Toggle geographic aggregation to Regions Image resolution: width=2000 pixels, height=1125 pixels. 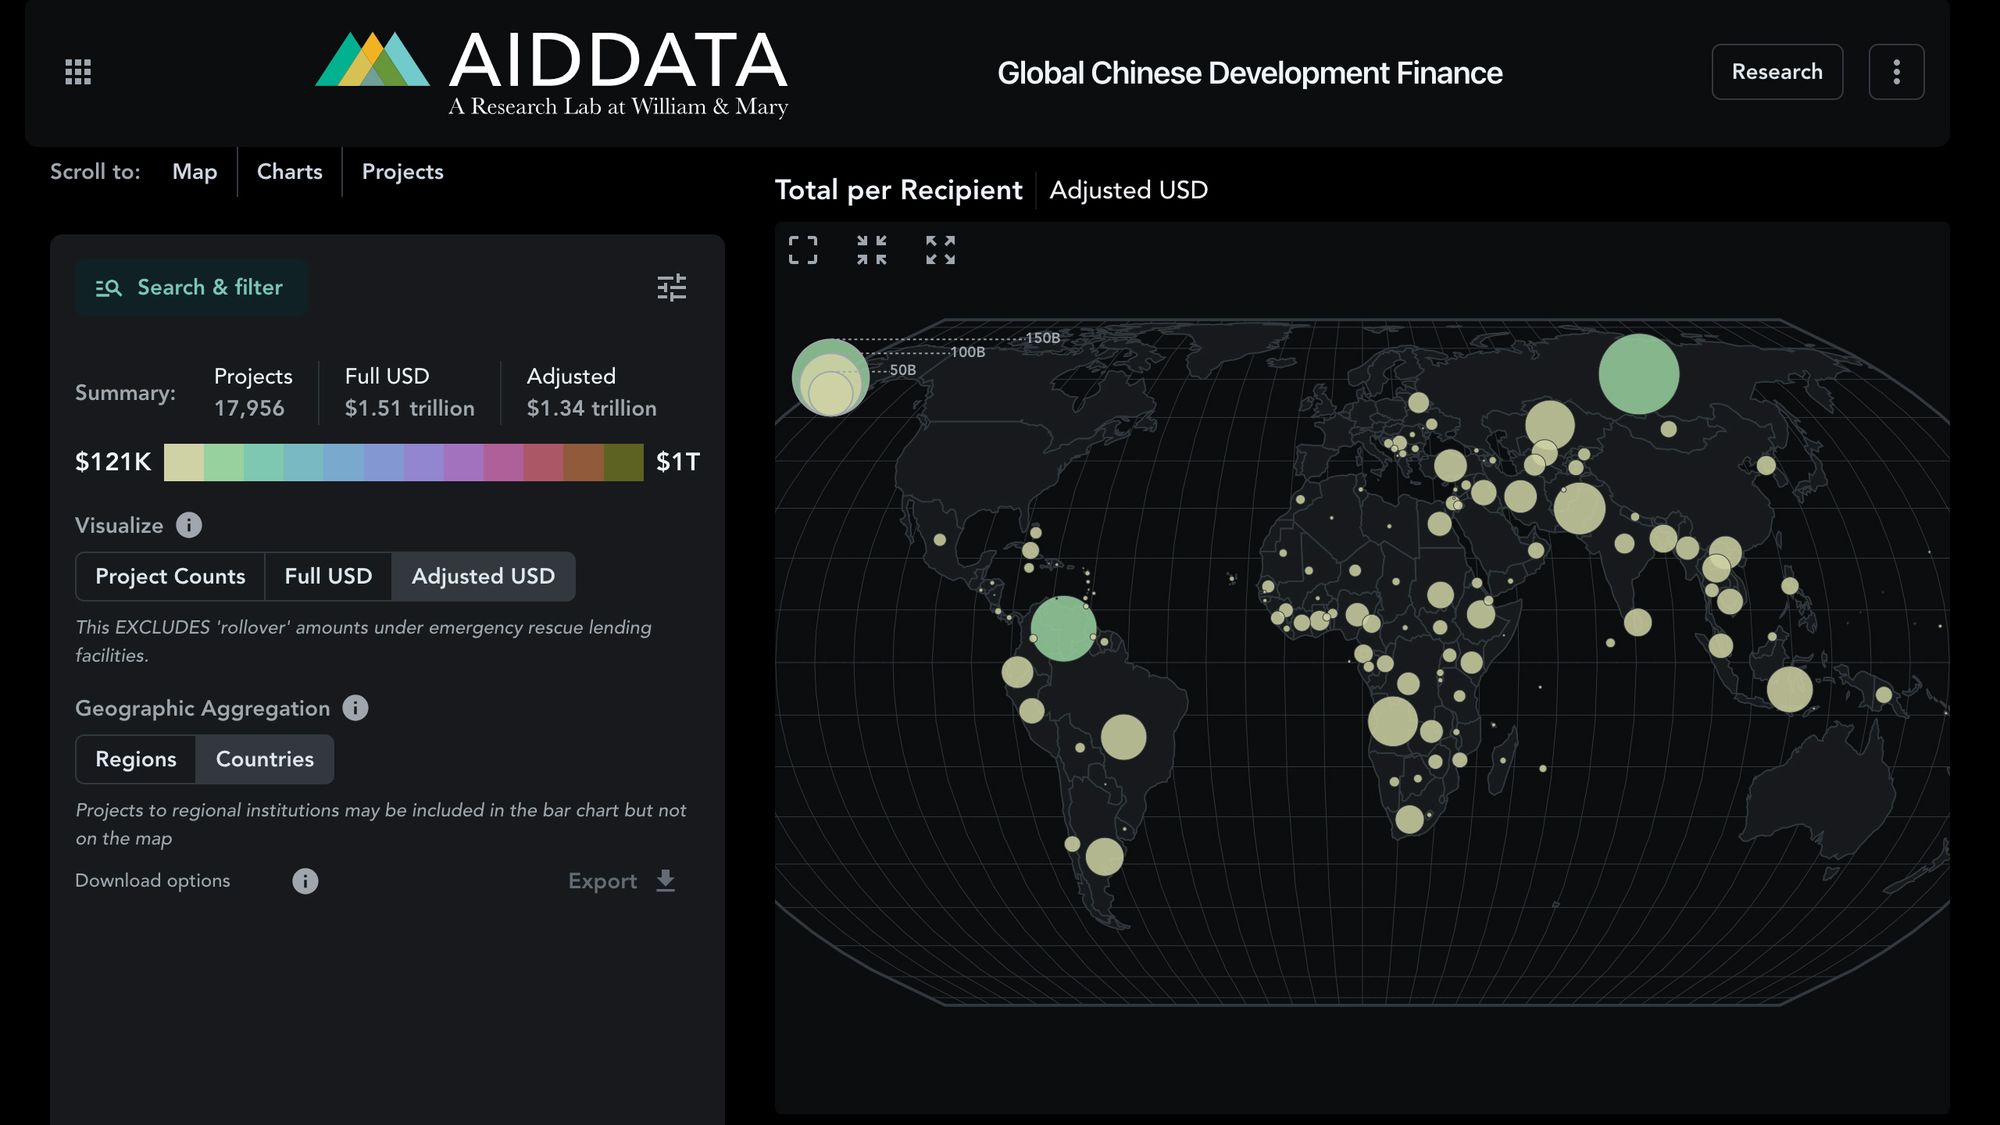136,759
